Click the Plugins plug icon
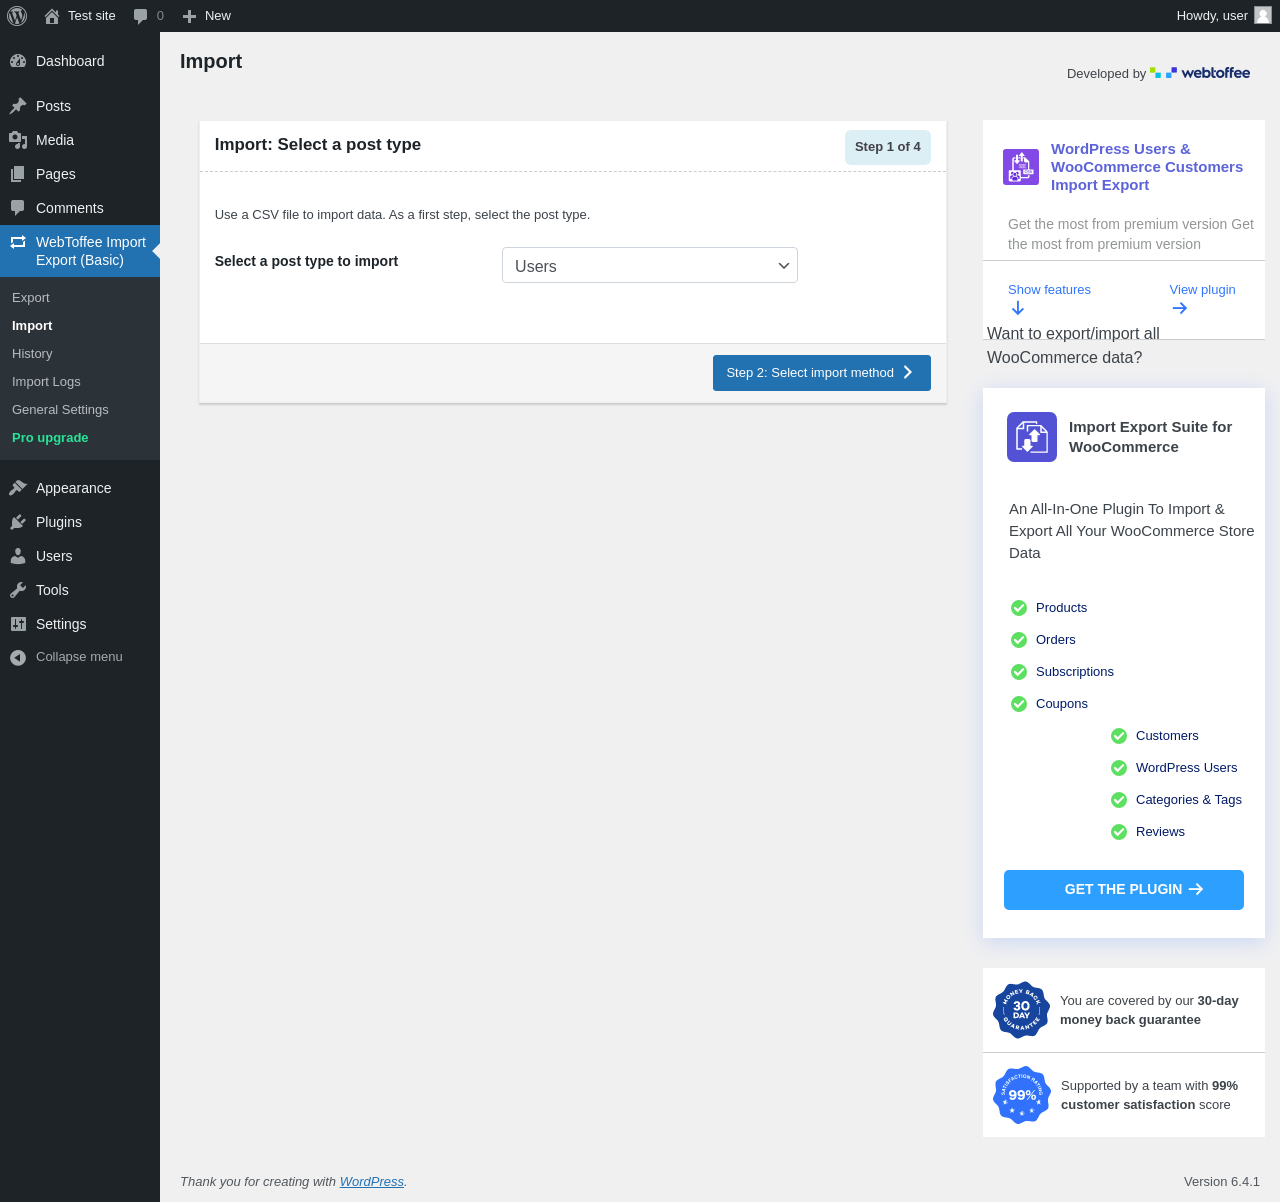 (18, 522)
